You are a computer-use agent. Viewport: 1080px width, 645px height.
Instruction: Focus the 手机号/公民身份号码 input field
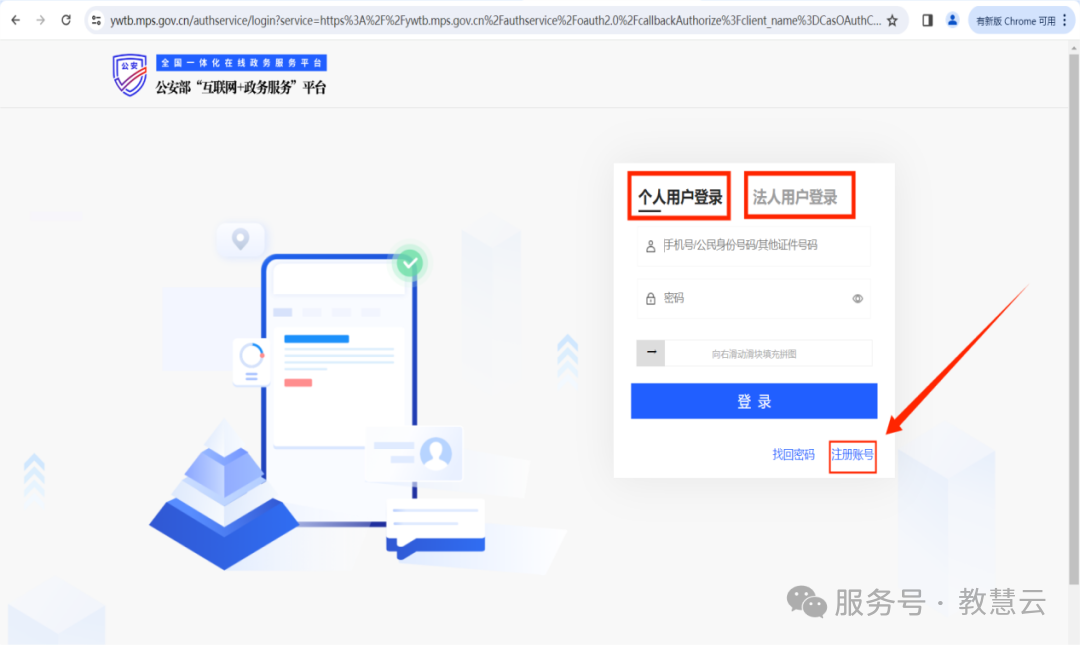pyautogui.click(x=760, y=245)
